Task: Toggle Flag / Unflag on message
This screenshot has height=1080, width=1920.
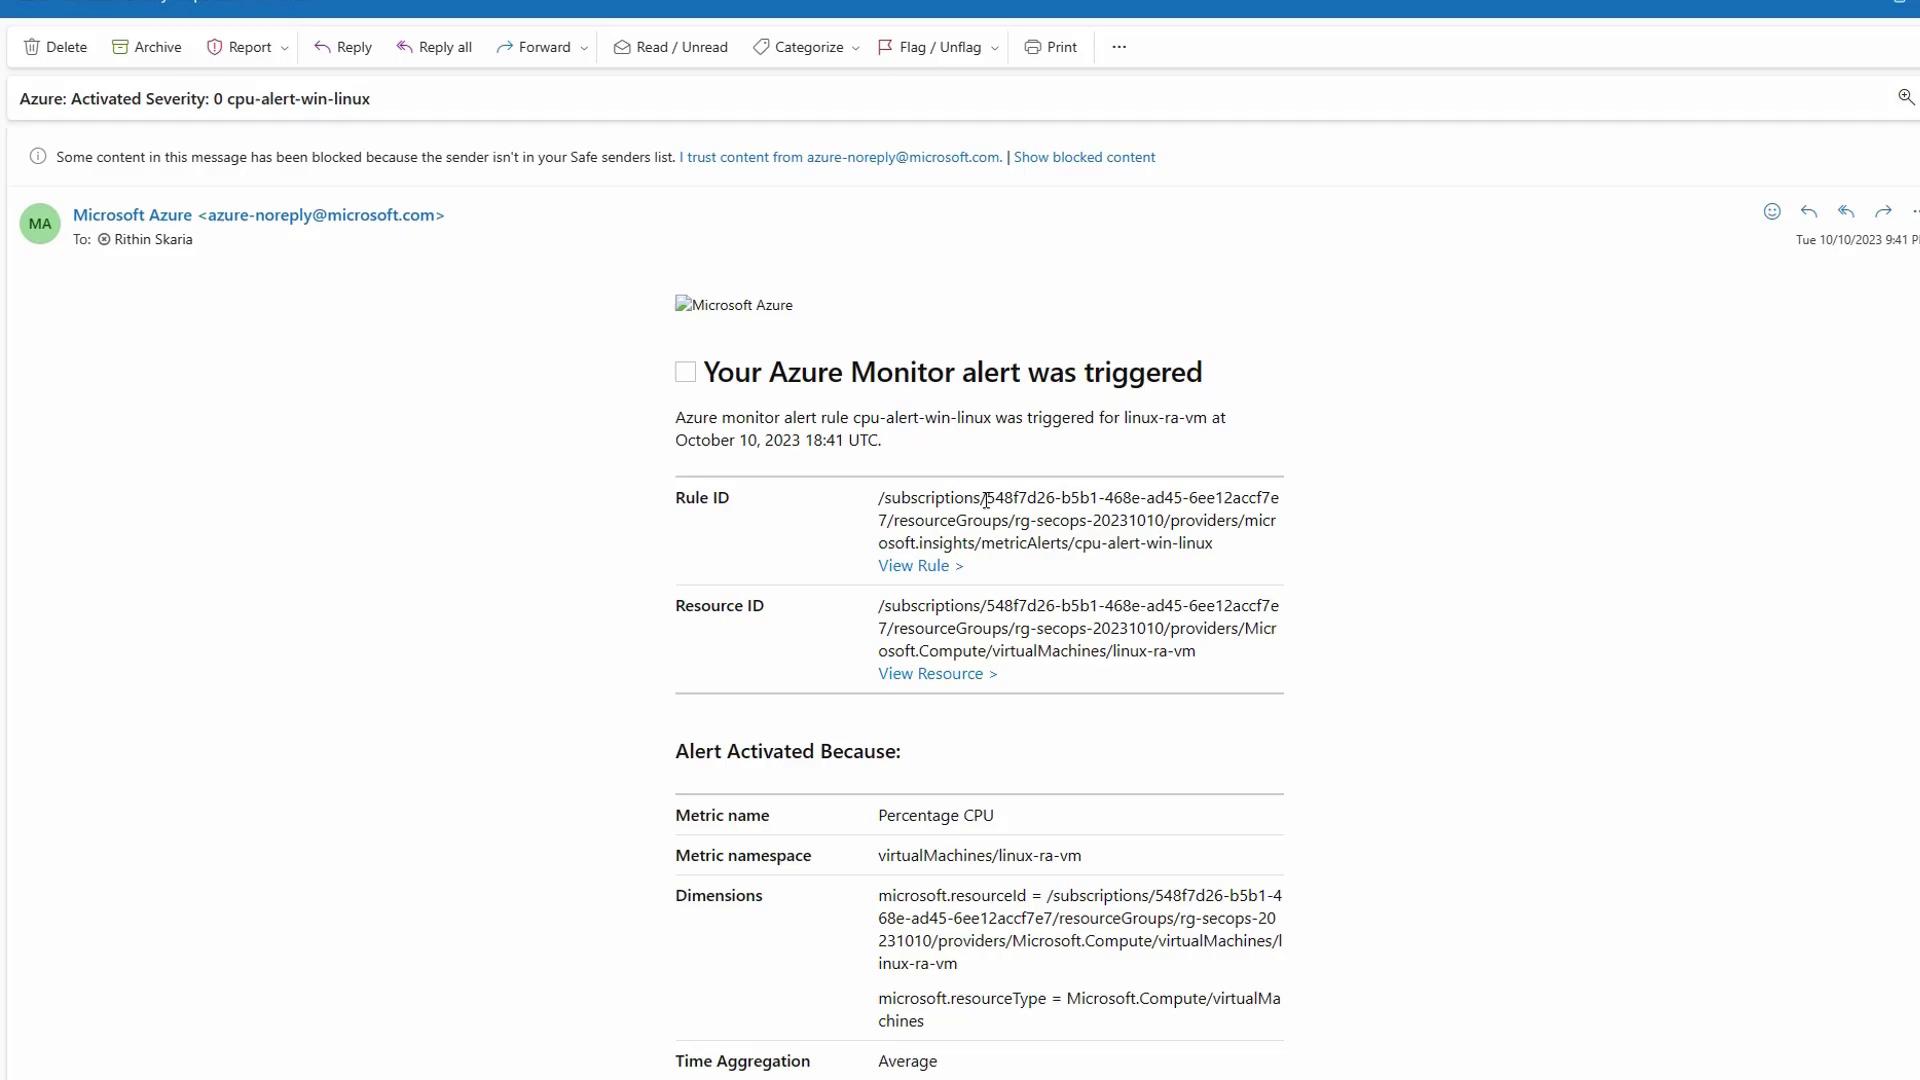Action: 929,47
